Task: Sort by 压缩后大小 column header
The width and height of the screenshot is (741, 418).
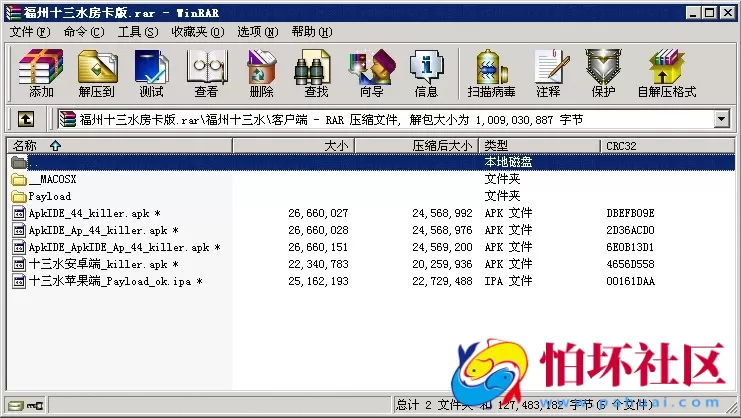Action: pyautogui.click(x=417, y=146)
